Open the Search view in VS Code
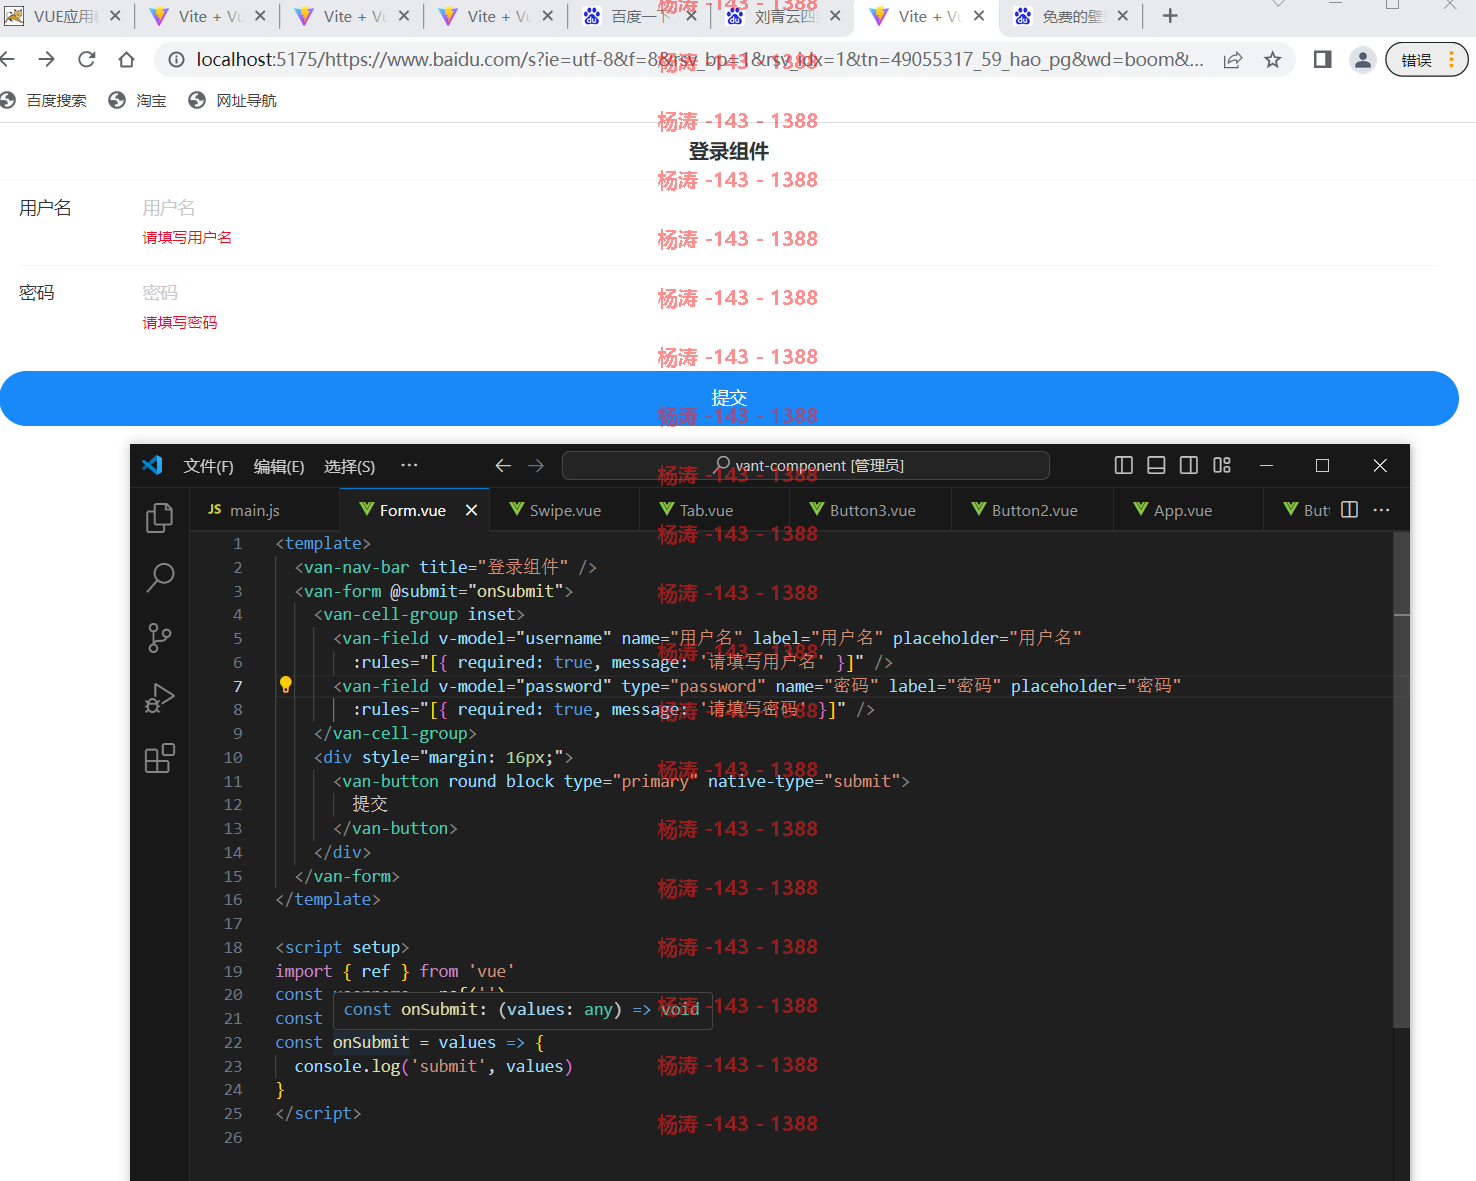1476x1181 pixels. pyautogui.click(x=160, y=577)
